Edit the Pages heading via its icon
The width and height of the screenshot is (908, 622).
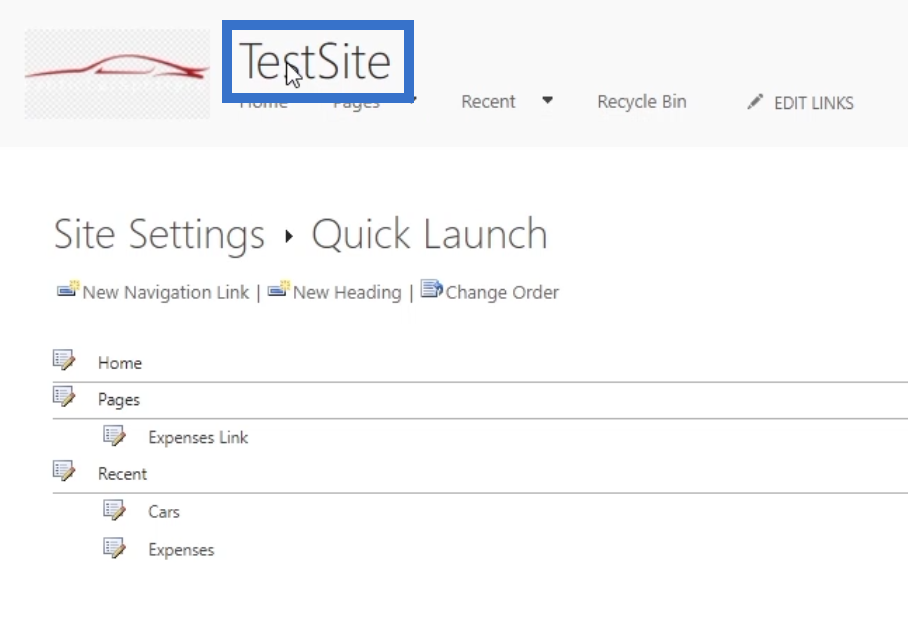64,397
